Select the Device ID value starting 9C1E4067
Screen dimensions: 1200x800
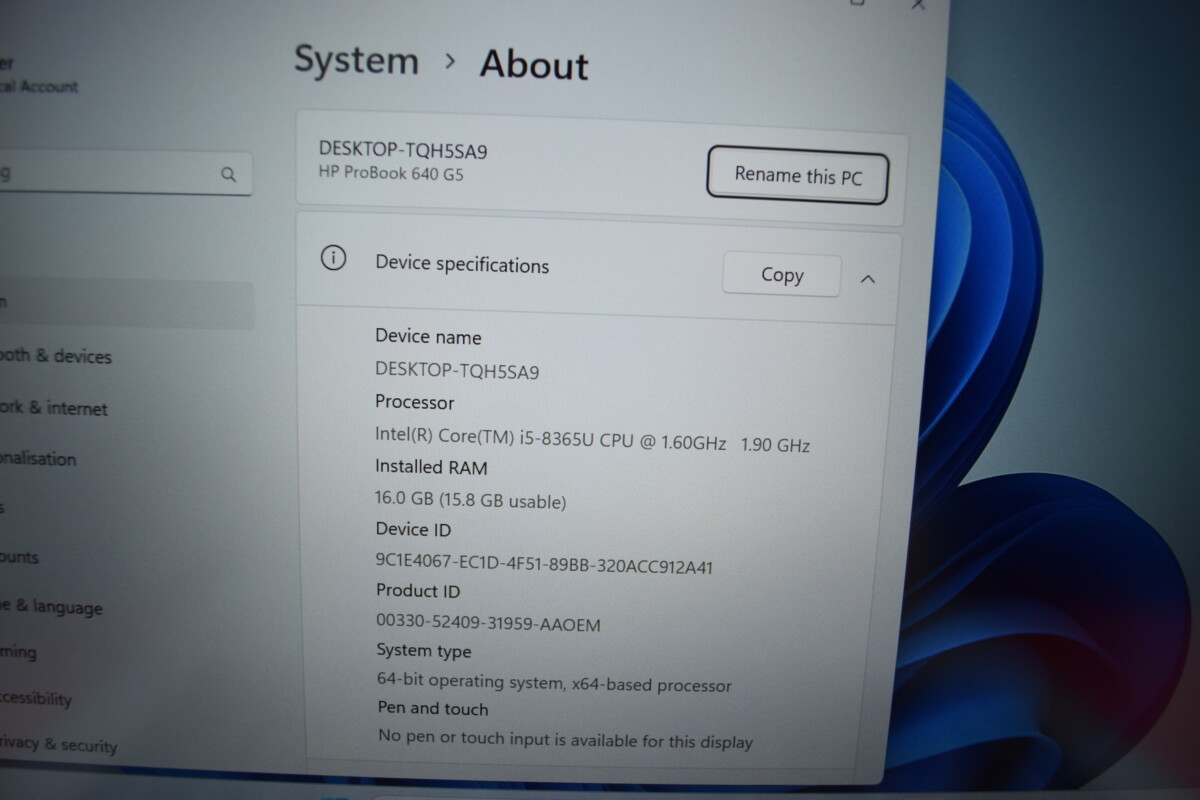point(544,564)
